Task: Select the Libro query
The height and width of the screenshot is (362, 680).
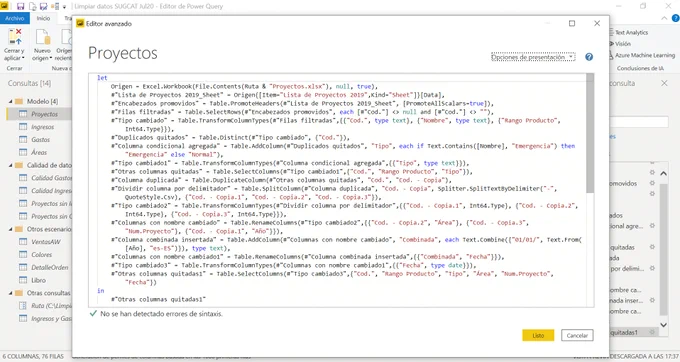Action: click(38, 280)
